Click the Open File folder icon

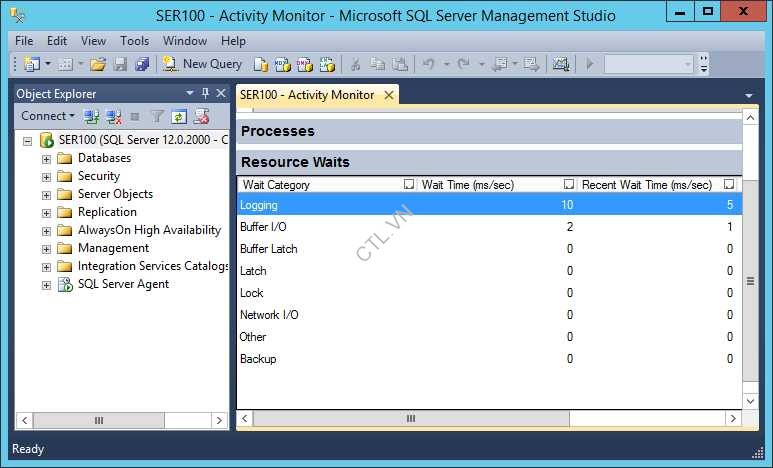click(98, 64)
